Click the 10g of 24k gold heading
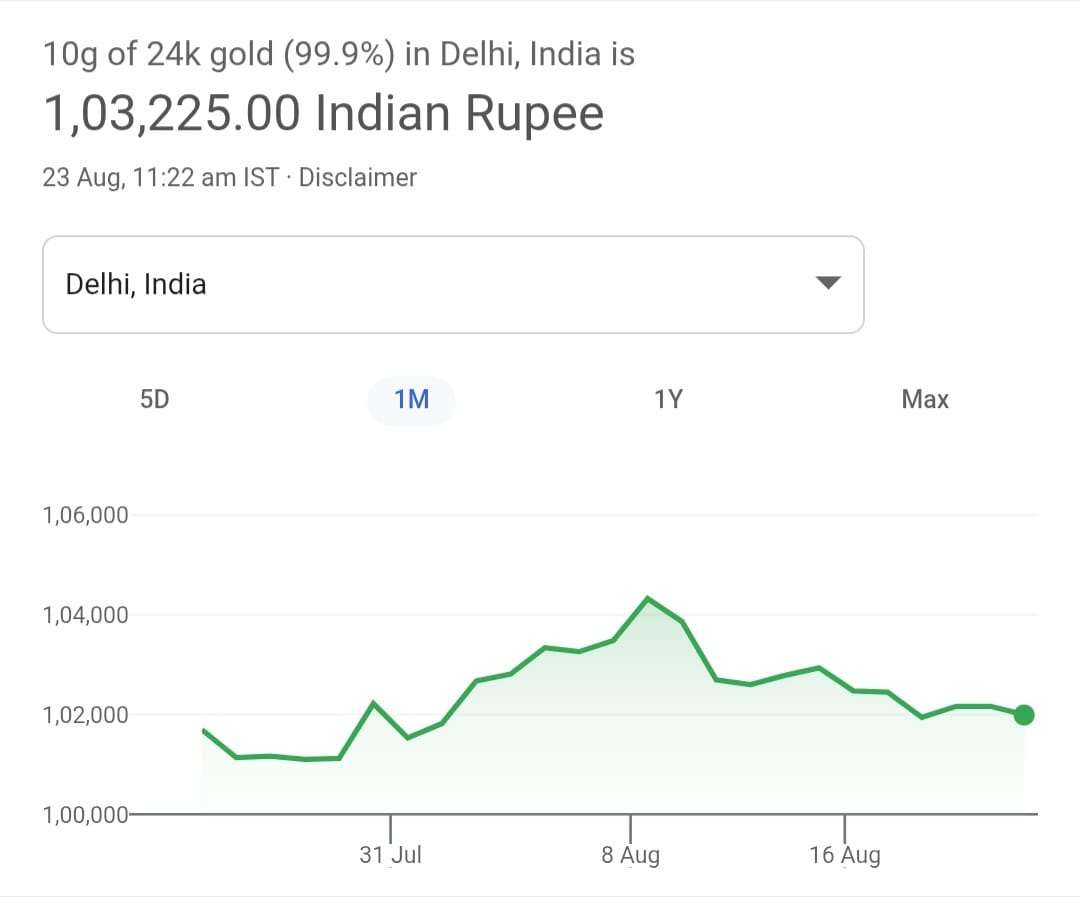 click(338, 54)
